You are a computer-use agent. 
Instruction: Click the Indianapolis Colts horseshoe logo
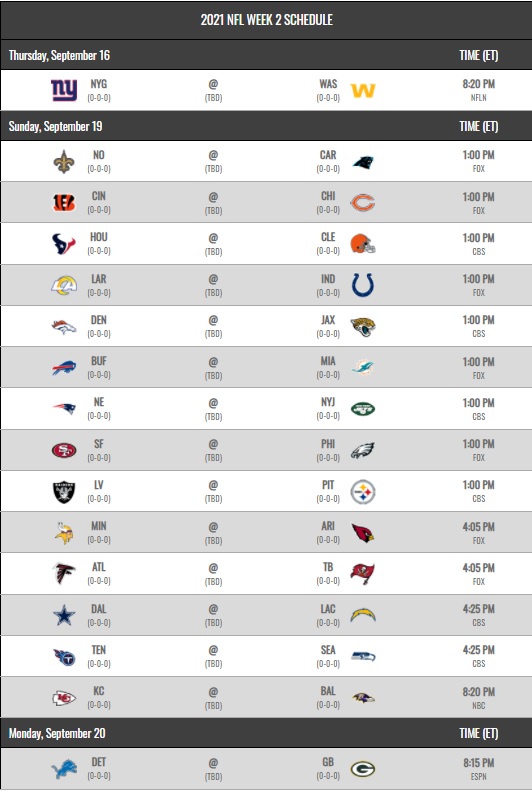click(363, 285)
